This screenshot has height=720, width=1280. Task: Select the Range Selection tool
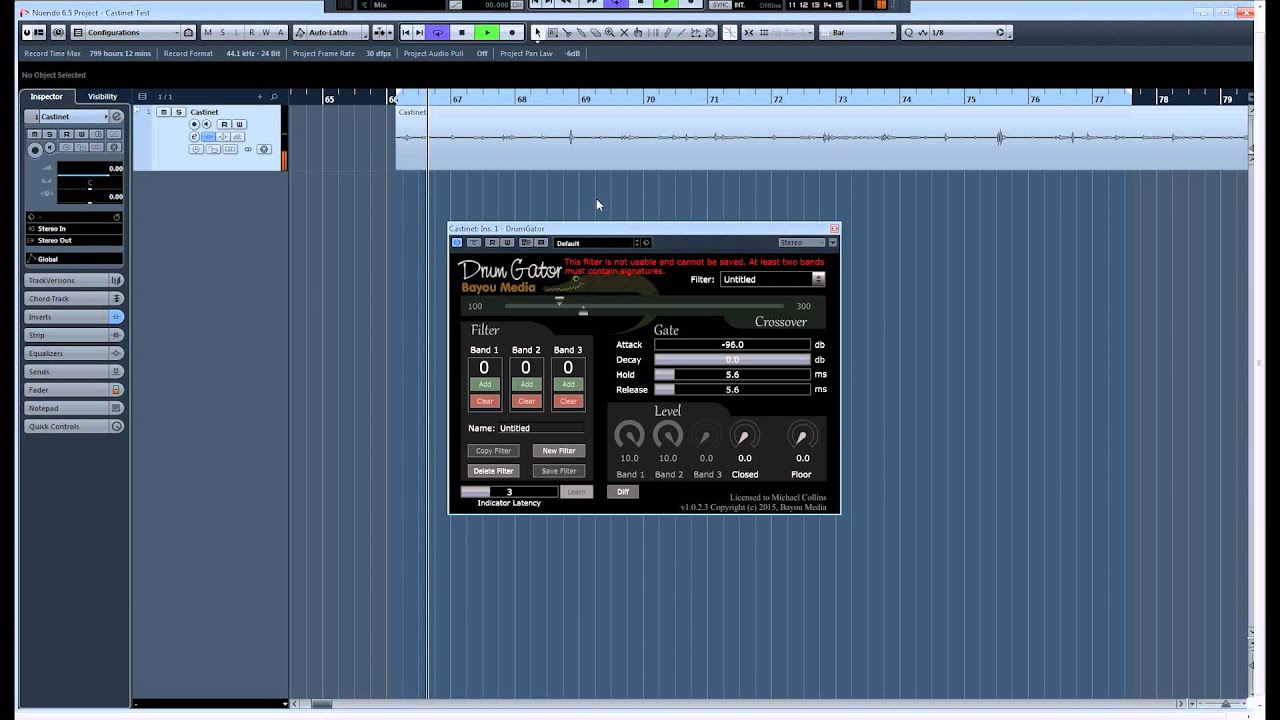552,32
